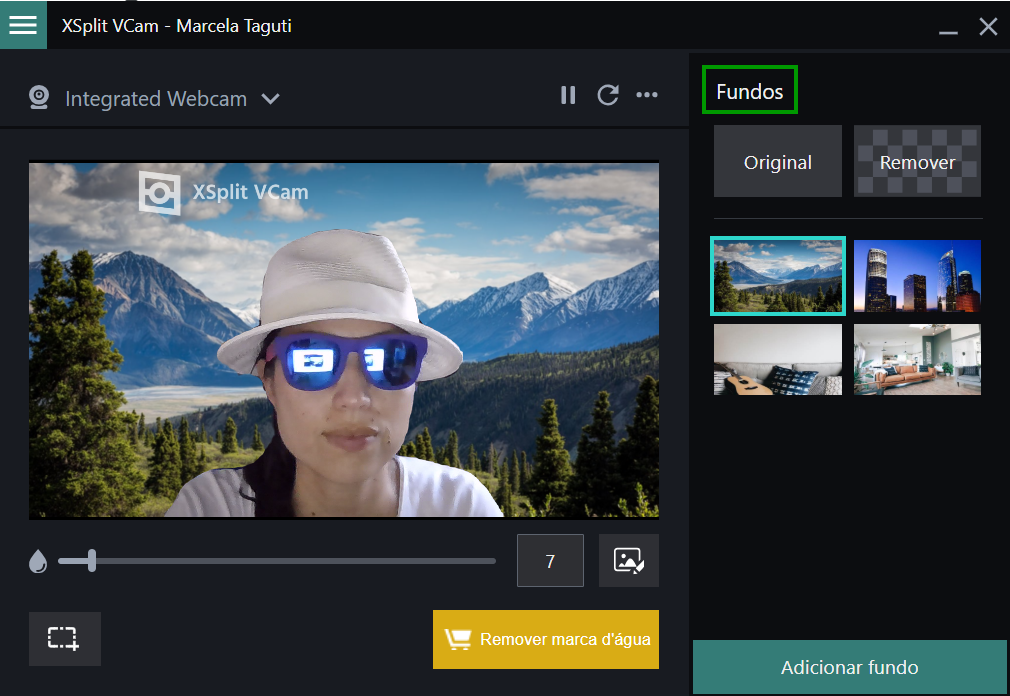This screenshot has height=696, width=1010.
Task: Expand the Integrated Webcam dropdown
Action: [x=271, y=99]
